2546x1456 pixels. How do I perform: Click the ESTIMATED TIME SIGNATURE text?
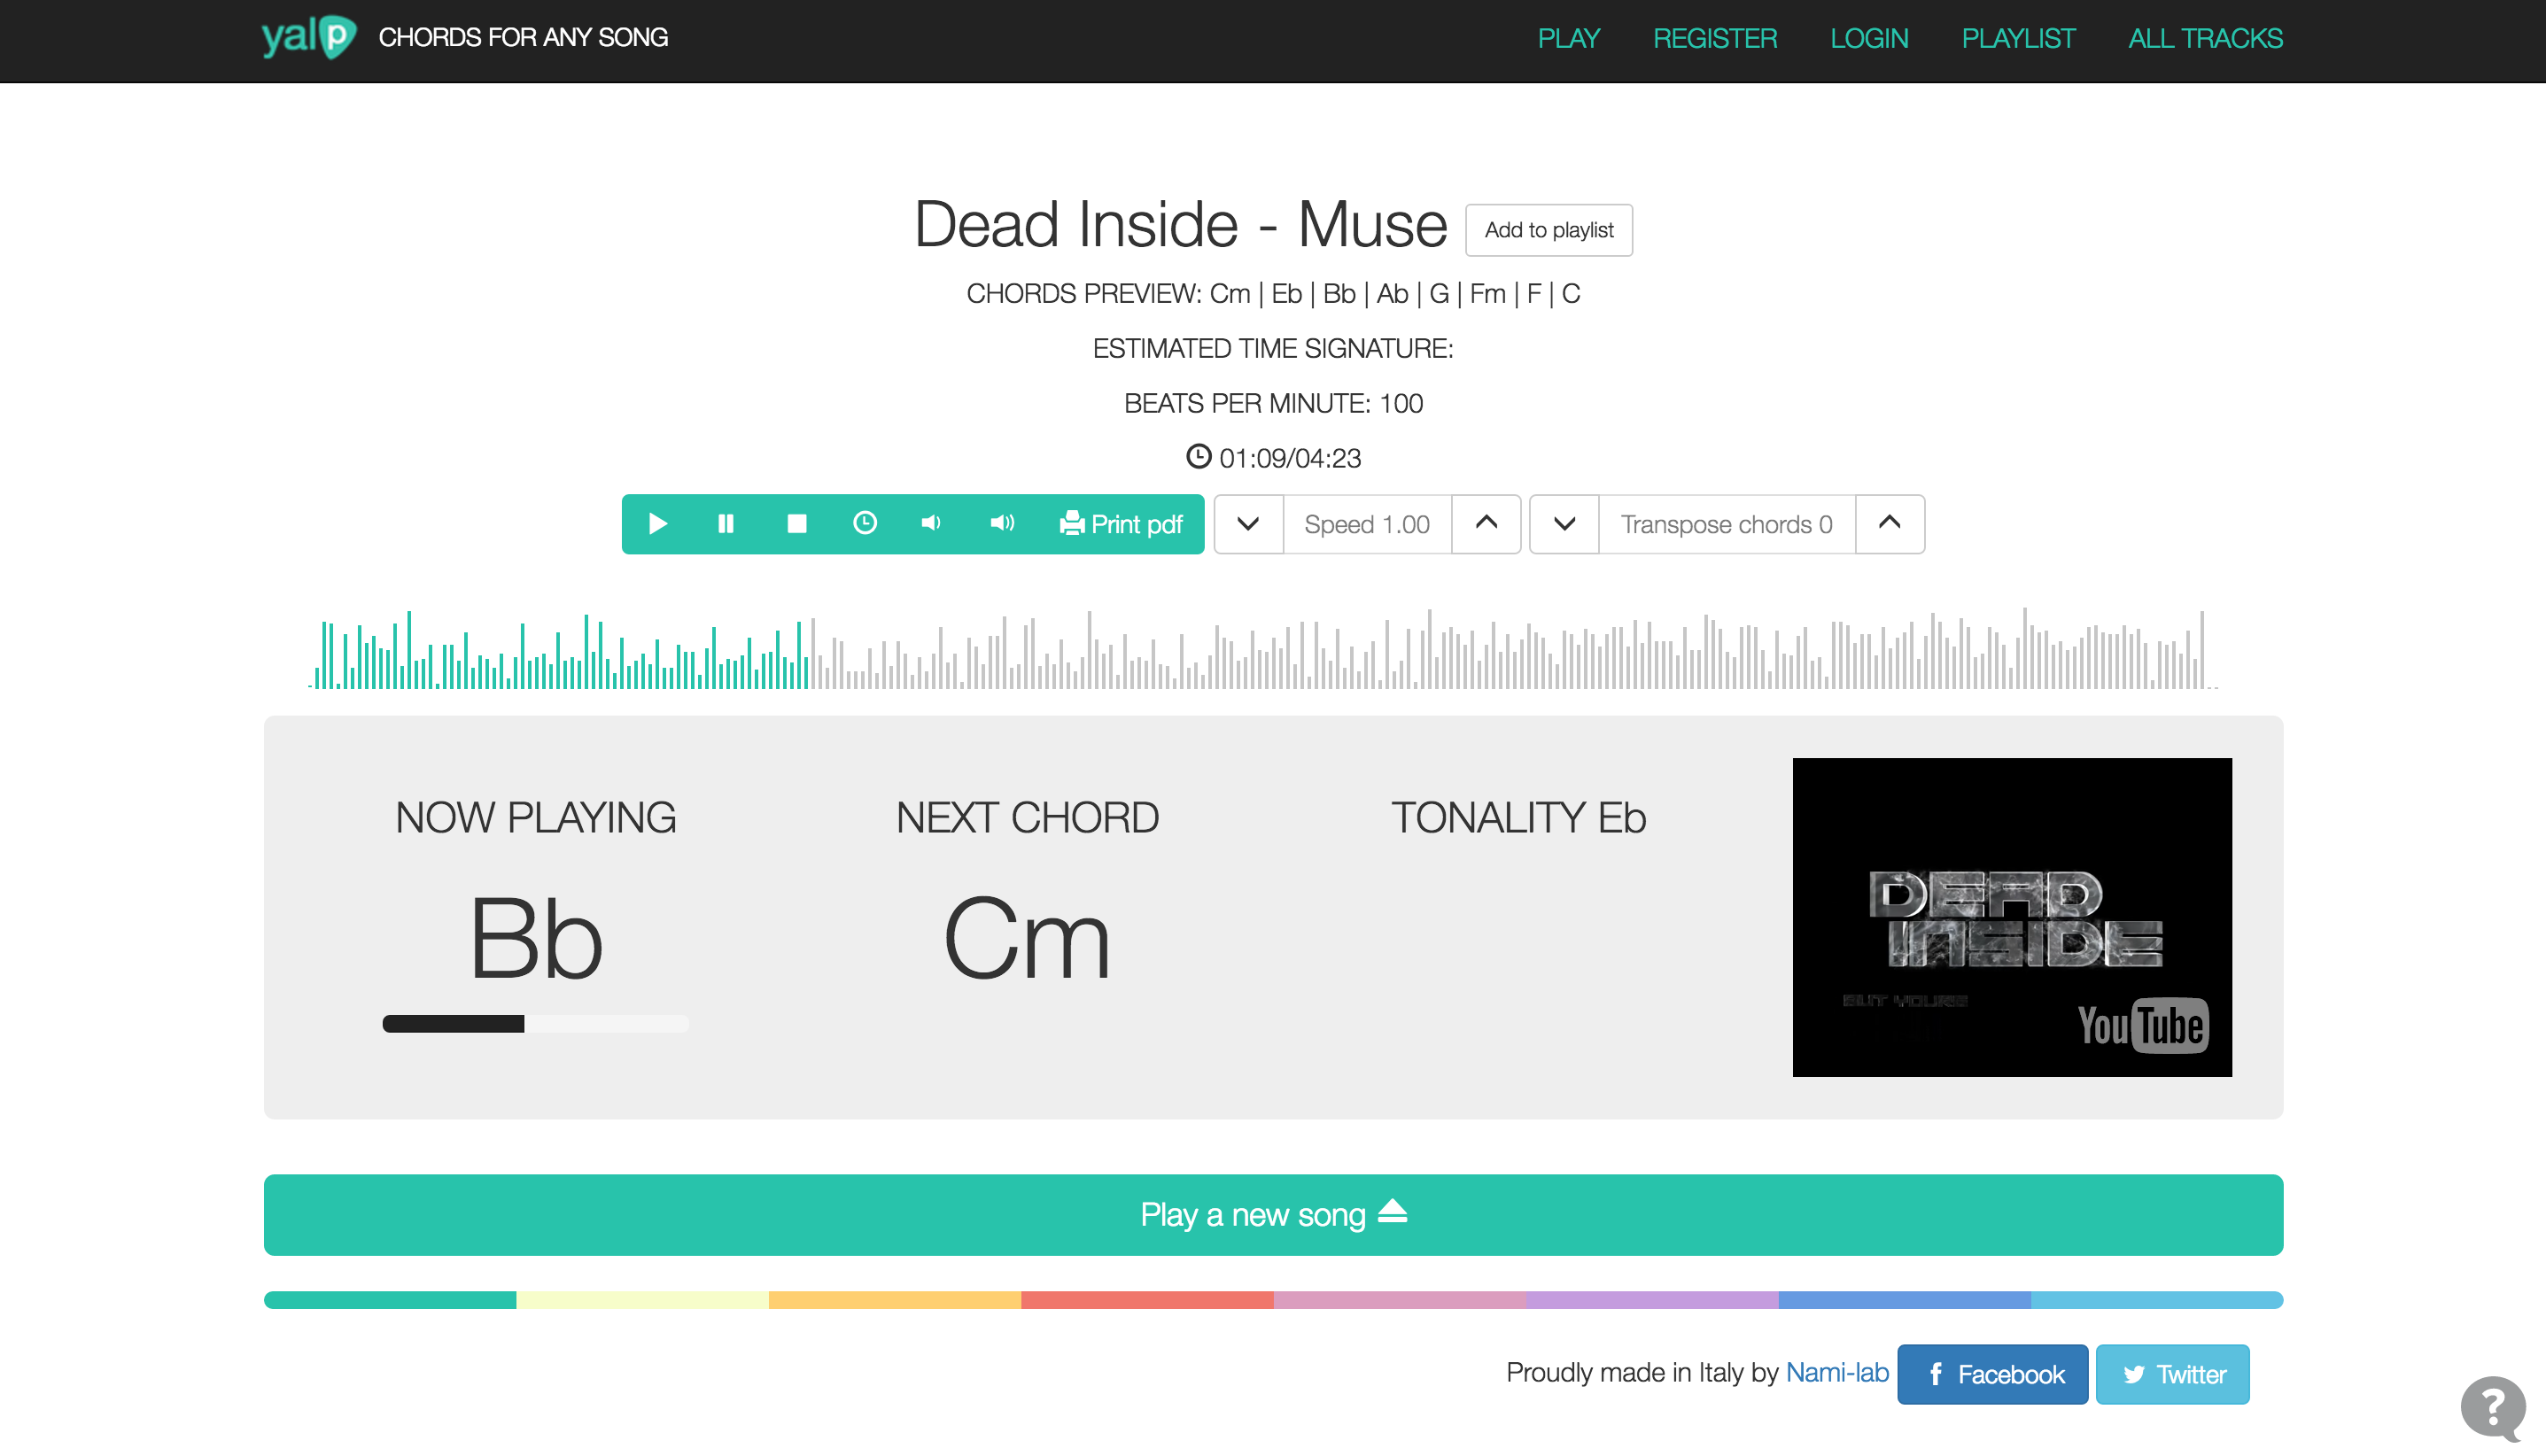click(x=1273, y=349)
